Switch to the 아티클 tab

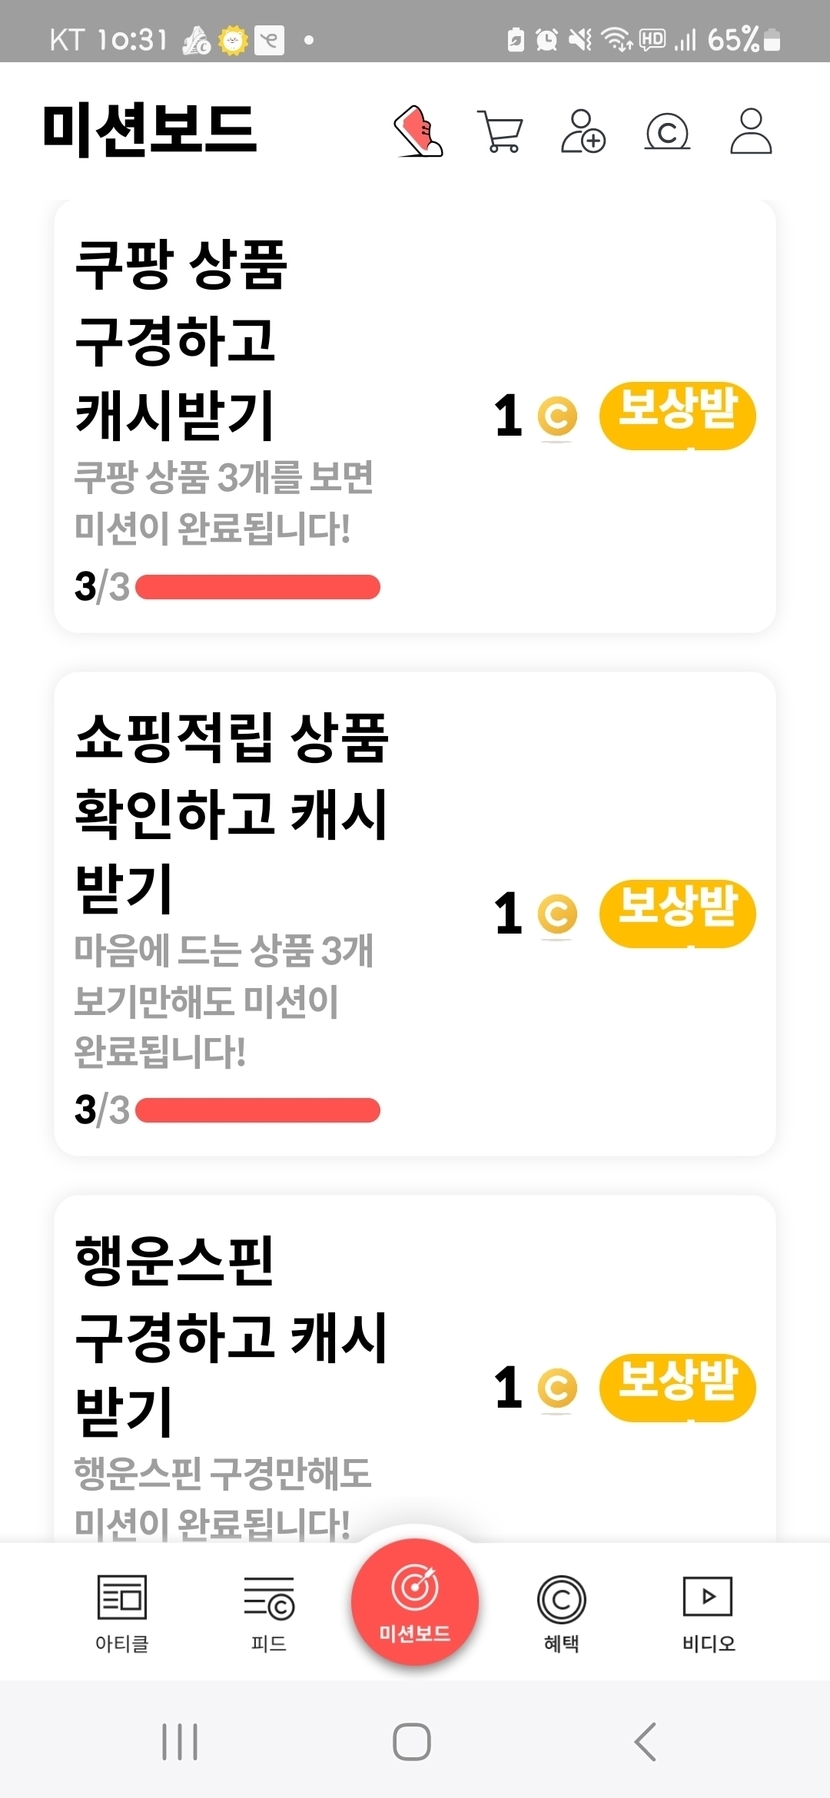click(x=122, y=1611)
